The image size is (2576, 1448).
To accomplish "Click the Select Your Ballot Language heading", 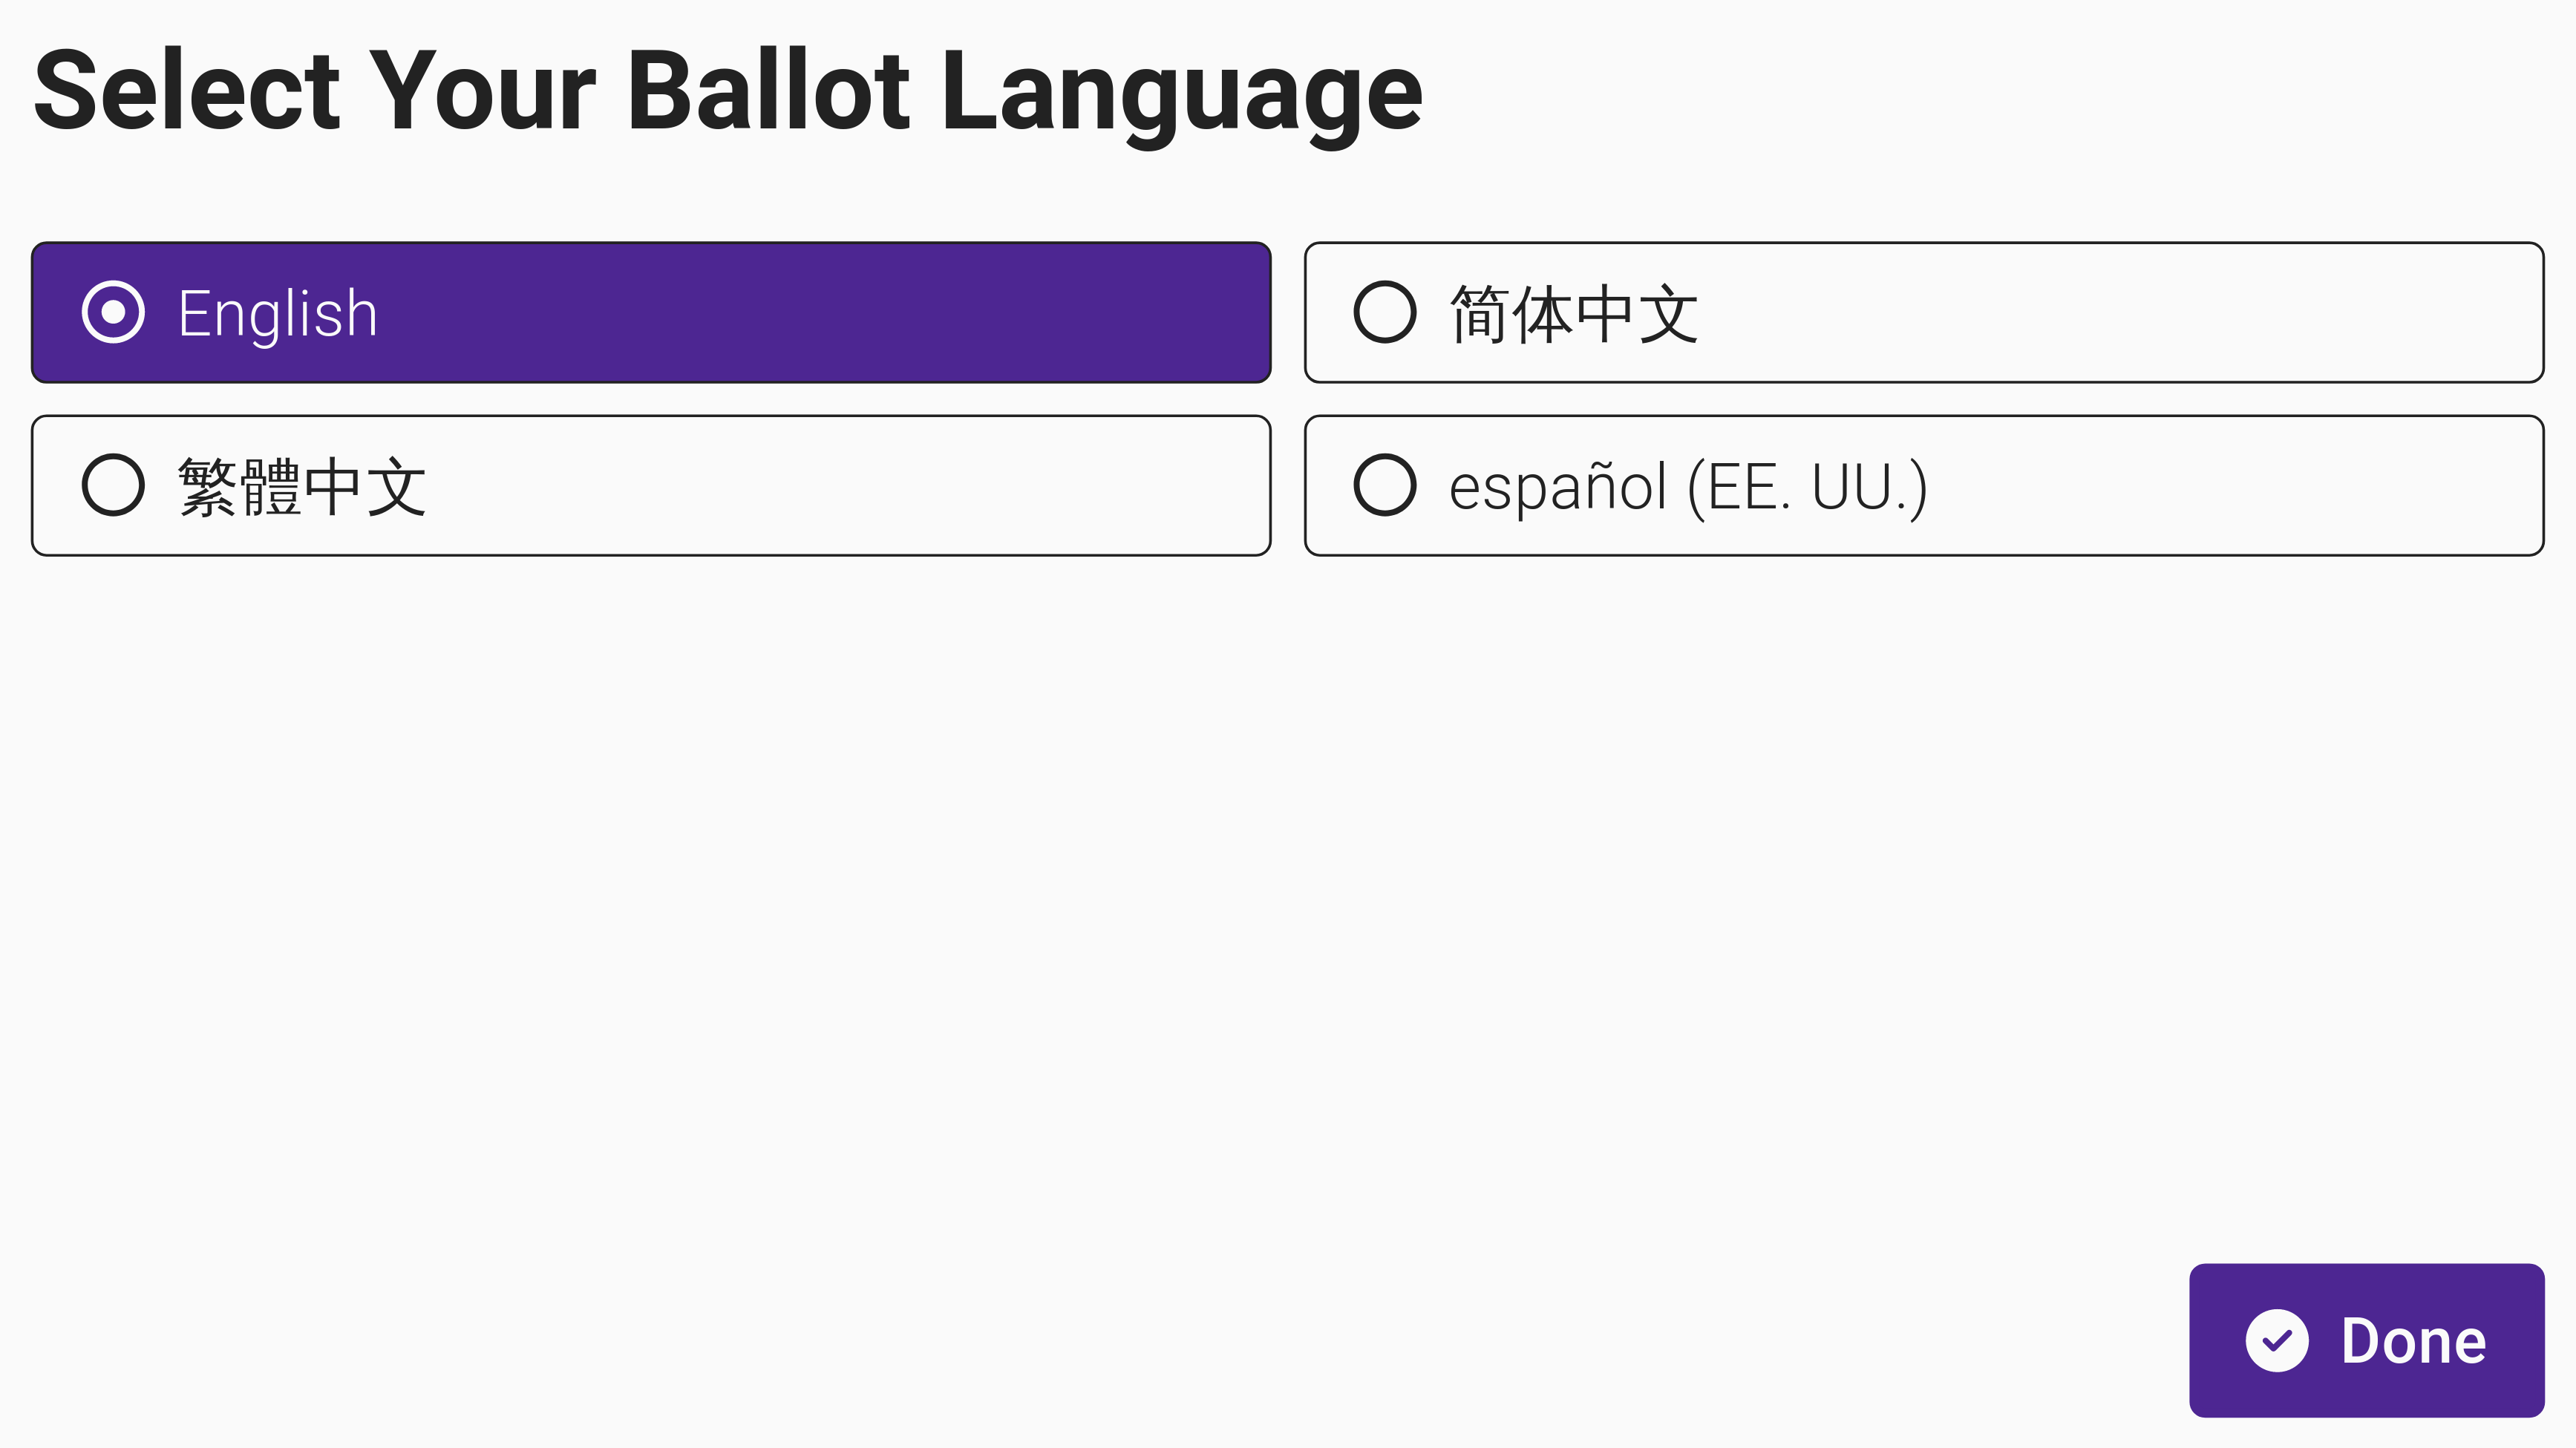I will (728, 92).
